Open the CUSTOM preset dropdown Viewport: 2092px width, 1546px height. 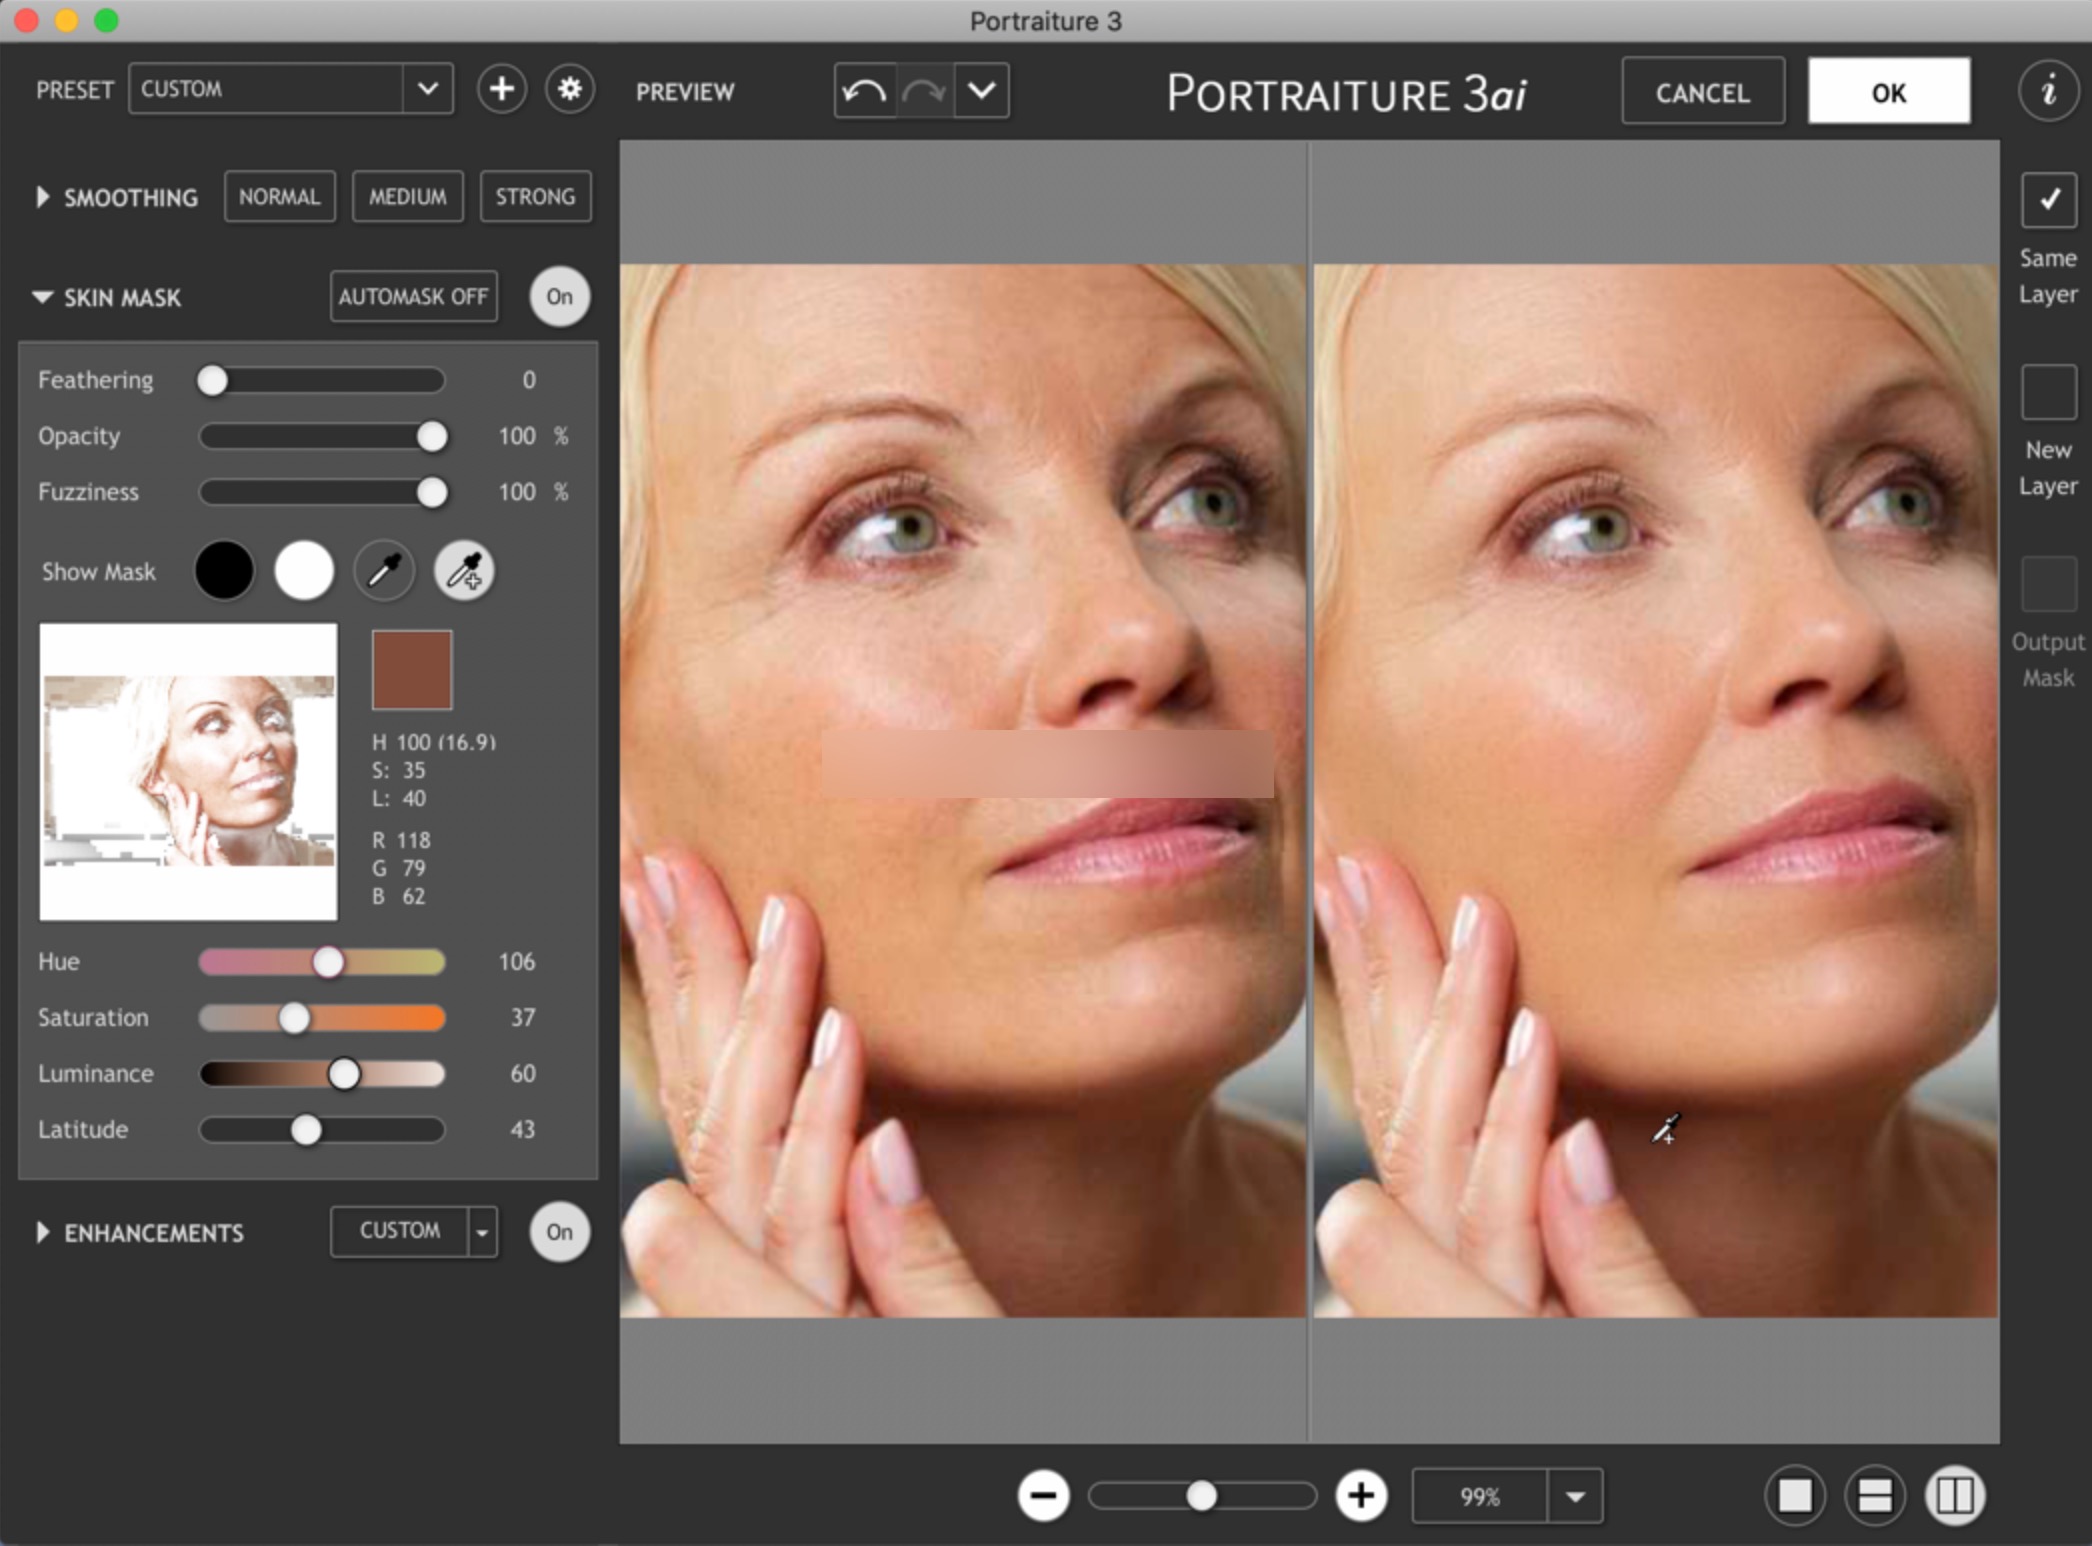pos(428,89)
